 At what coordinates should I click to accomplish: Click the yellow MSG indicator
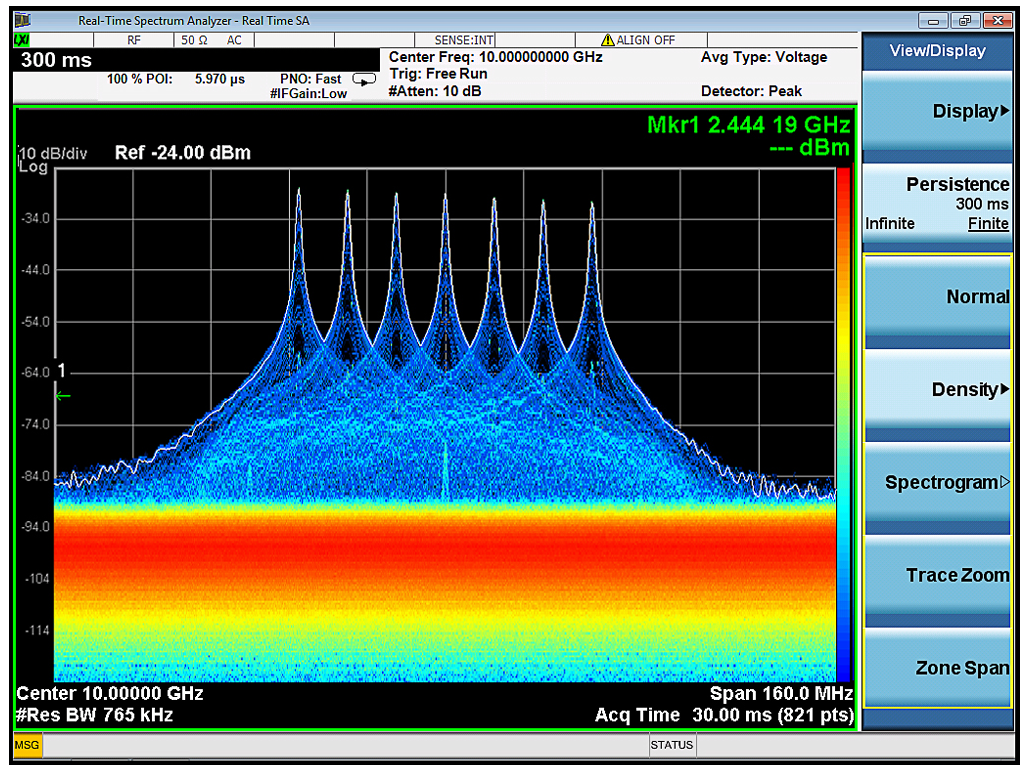click(27, 745)
